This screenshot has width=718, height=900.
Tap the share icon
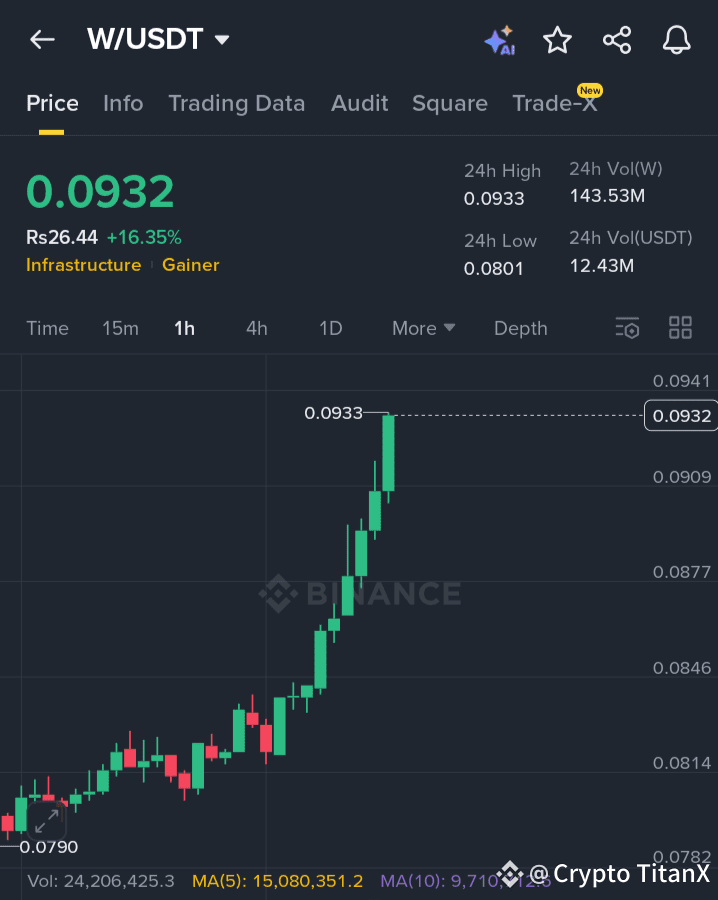617,40
